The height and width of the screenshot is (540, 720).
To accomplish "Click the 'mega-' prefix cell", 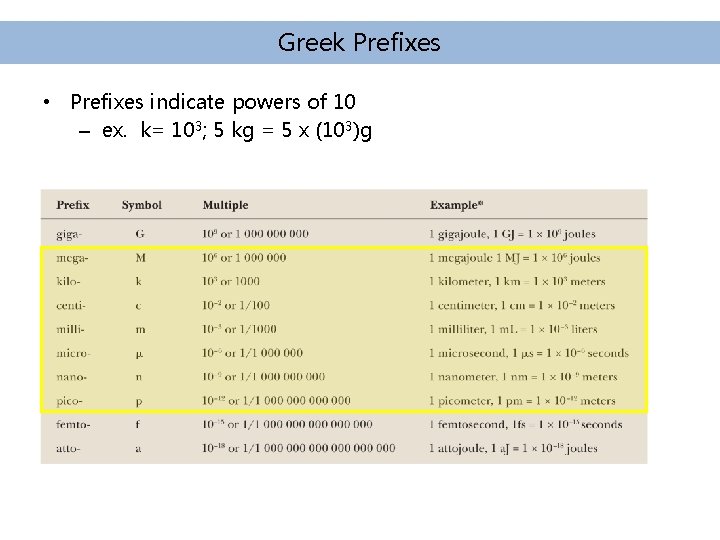I will tap(72, 258).
